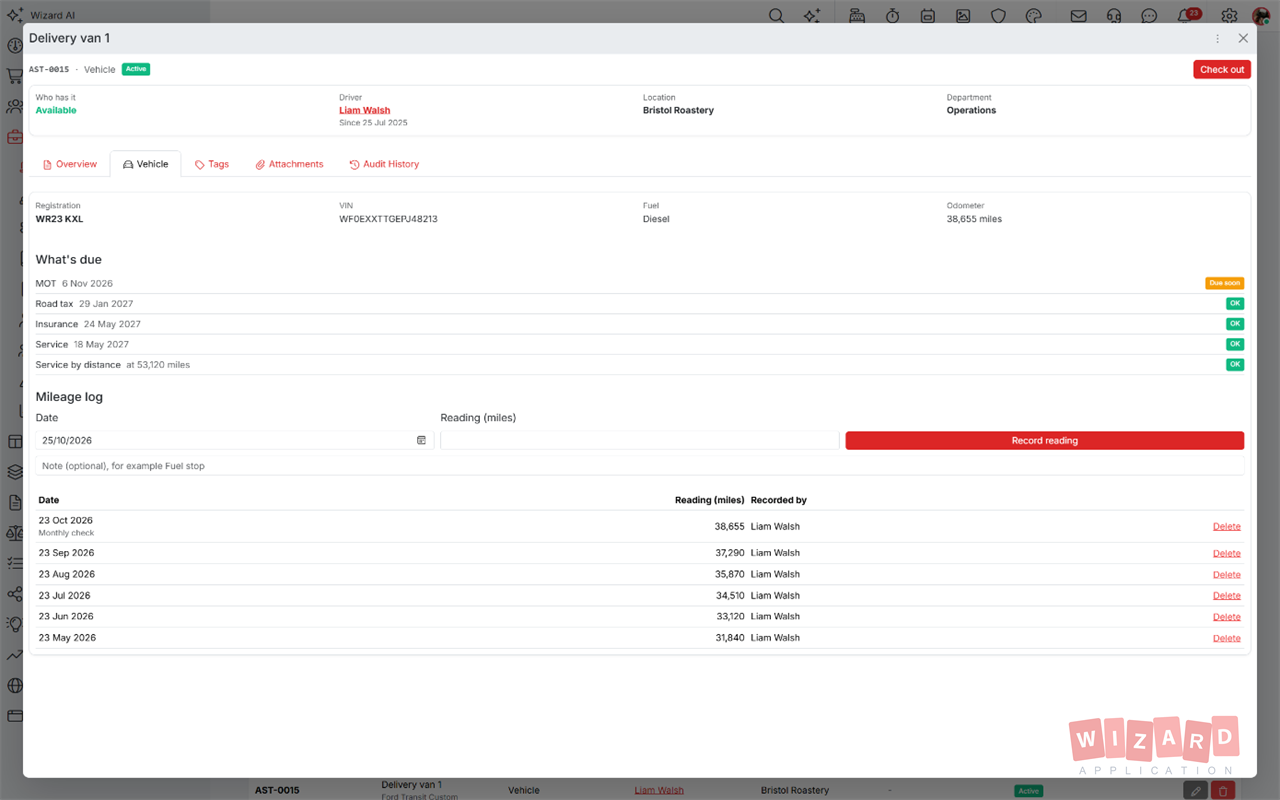Screen dimensions: 1280x800
Task: Focus the Date field showing 25/10/2026
Action: click(x=235, y=440)
